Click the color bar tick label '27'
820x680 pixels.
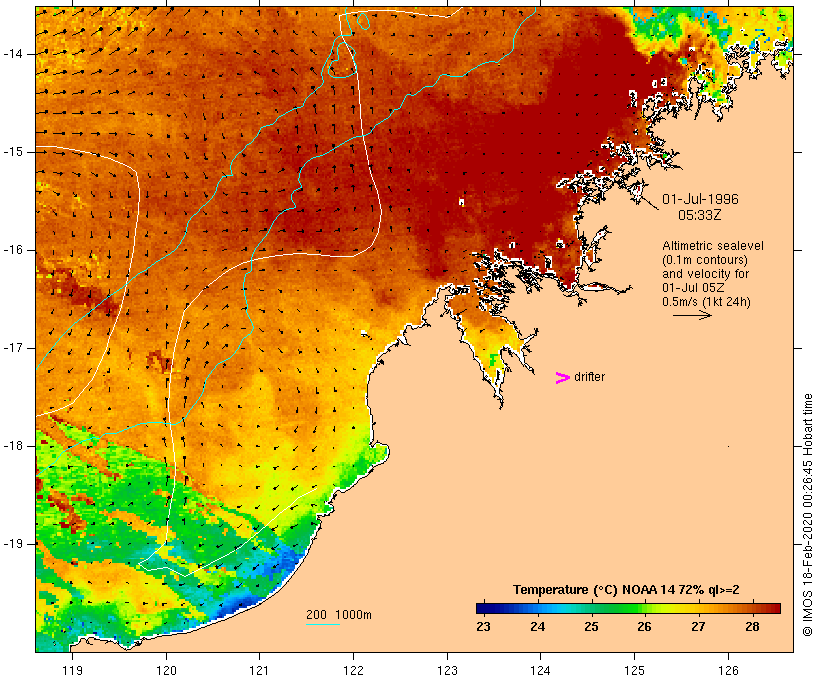click(x=698, y=627)
